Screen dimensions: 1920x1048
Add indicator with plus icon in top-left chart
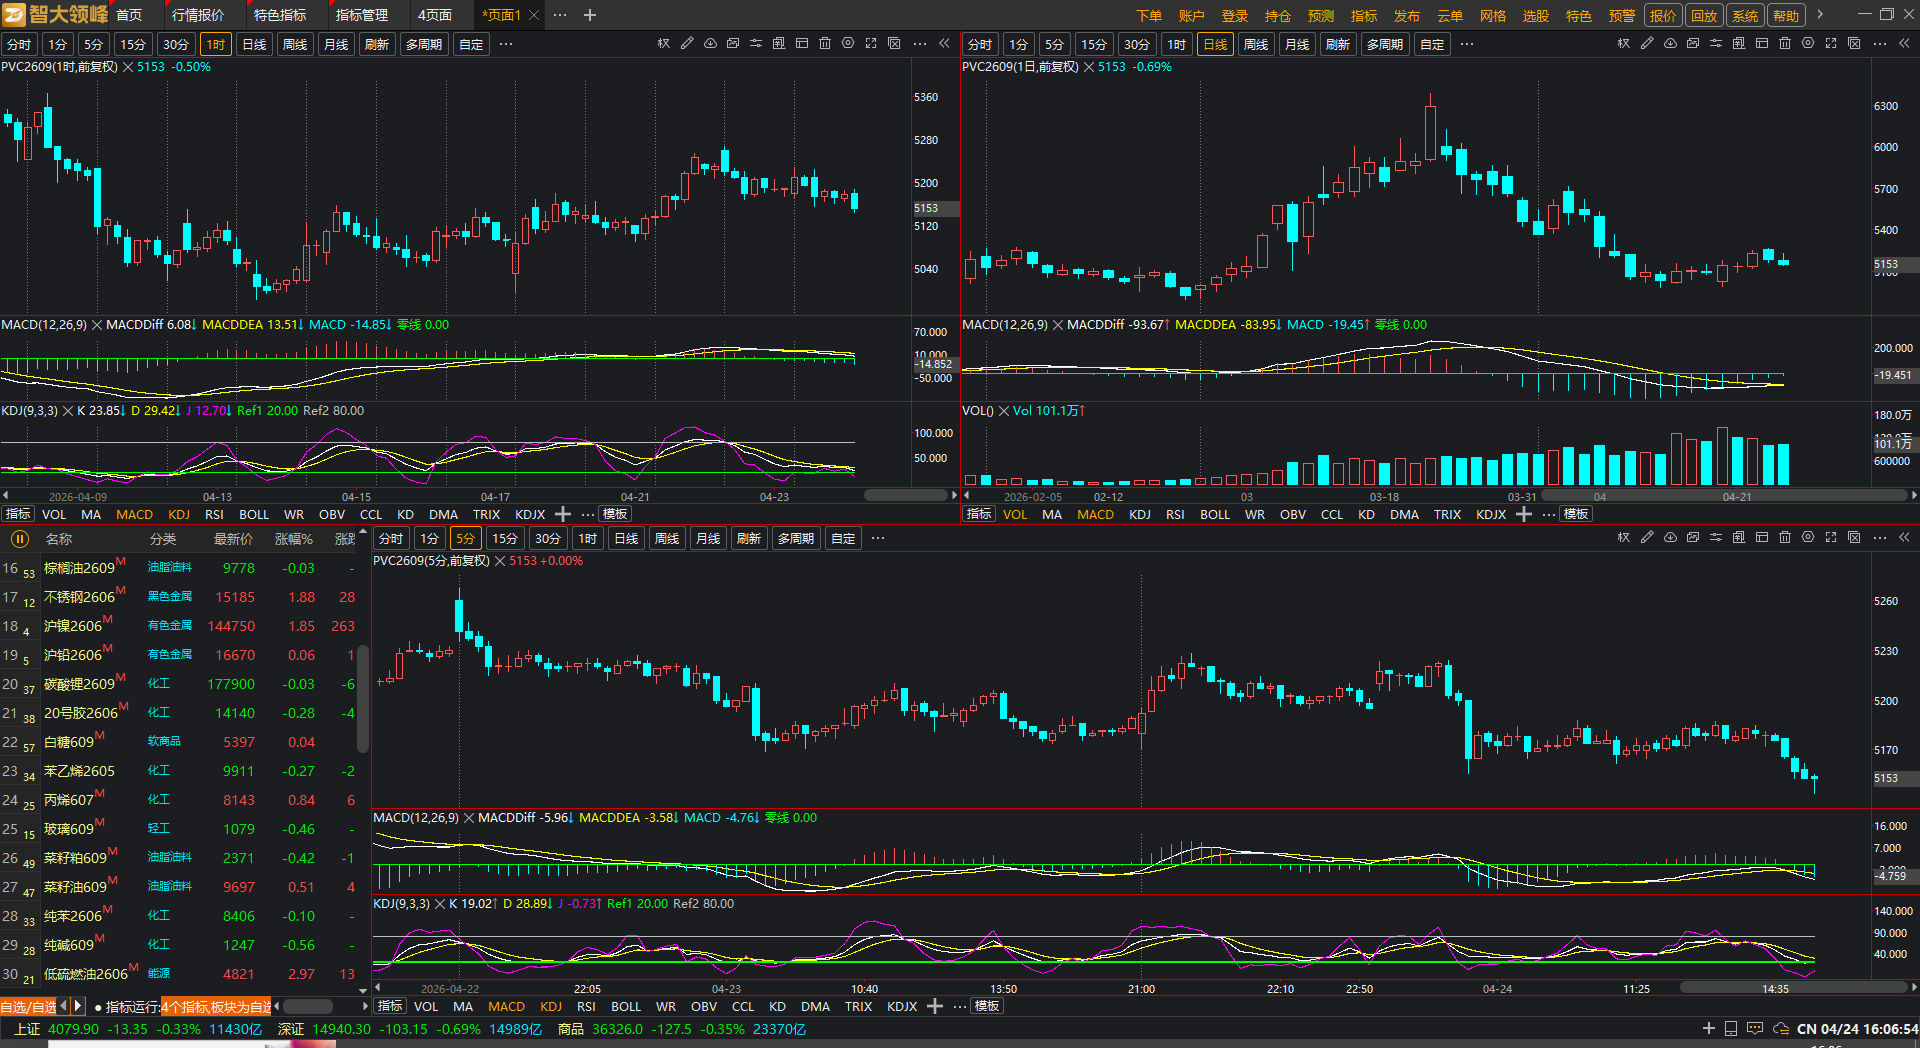(563, 514)
